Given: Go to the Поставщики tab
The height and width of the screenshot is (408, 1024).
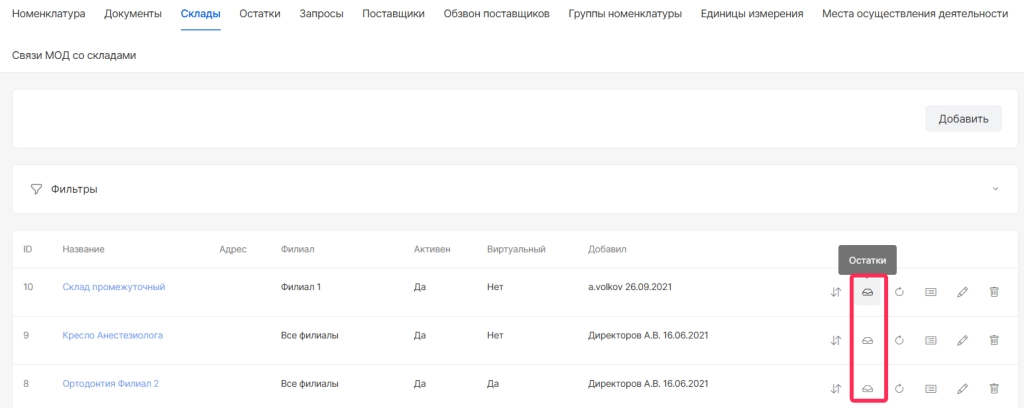Looking at the screenshot, I should [x=393, y=14].
